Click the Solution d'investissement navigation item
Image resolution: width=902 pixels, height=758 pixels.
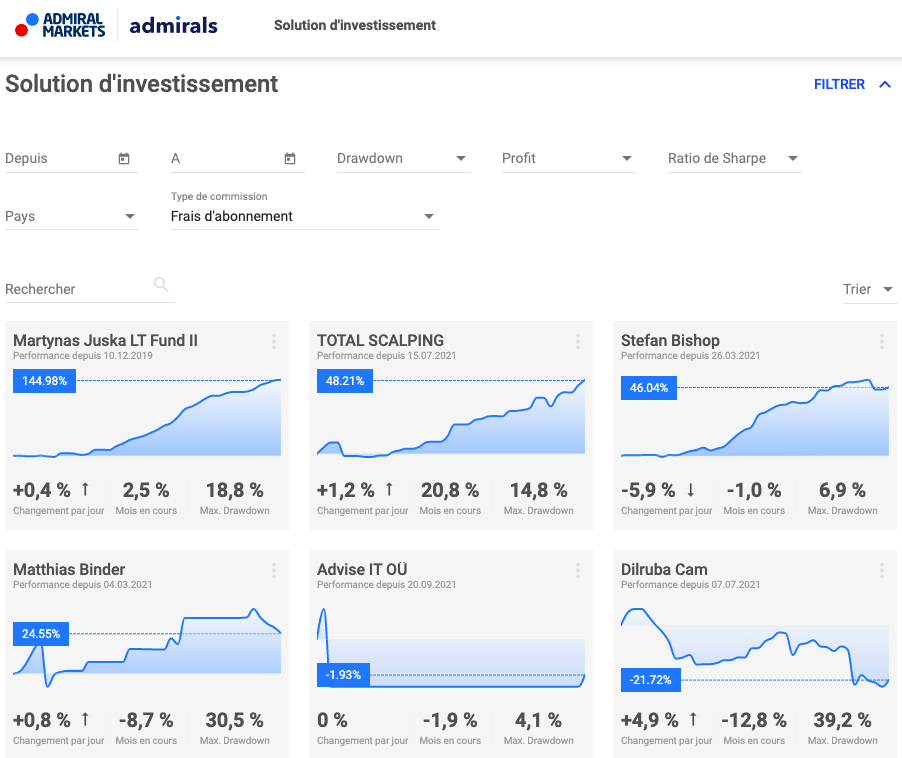click(355, 26)
